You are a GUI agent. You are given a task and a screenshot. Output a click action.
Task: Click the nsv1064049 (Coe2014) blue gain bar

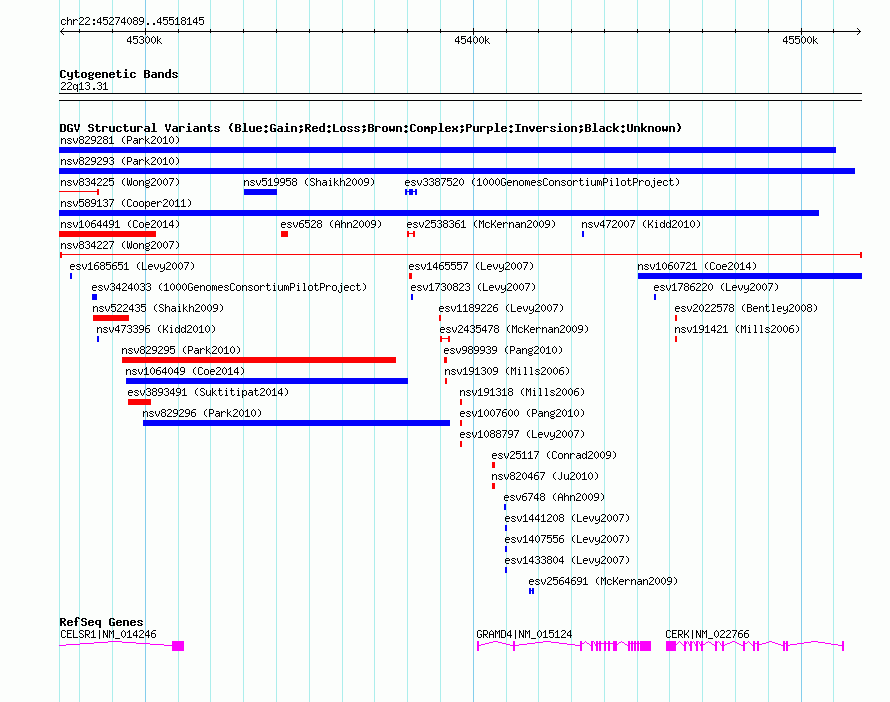coord(267,381)
